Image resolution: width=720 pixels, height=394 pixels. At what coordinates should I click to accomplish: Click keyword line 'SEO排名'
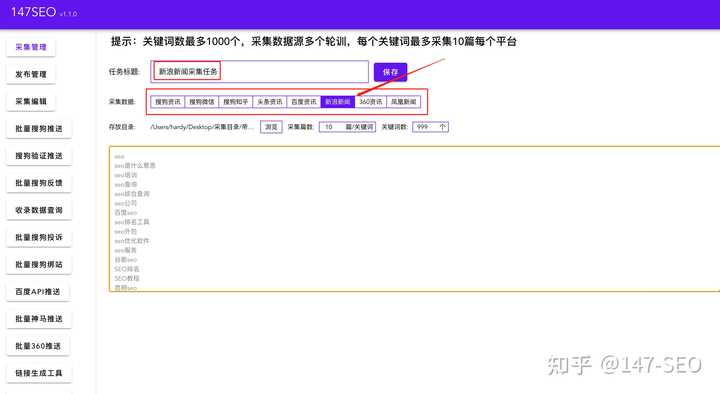pyautogui.click(x=127, y=269)
